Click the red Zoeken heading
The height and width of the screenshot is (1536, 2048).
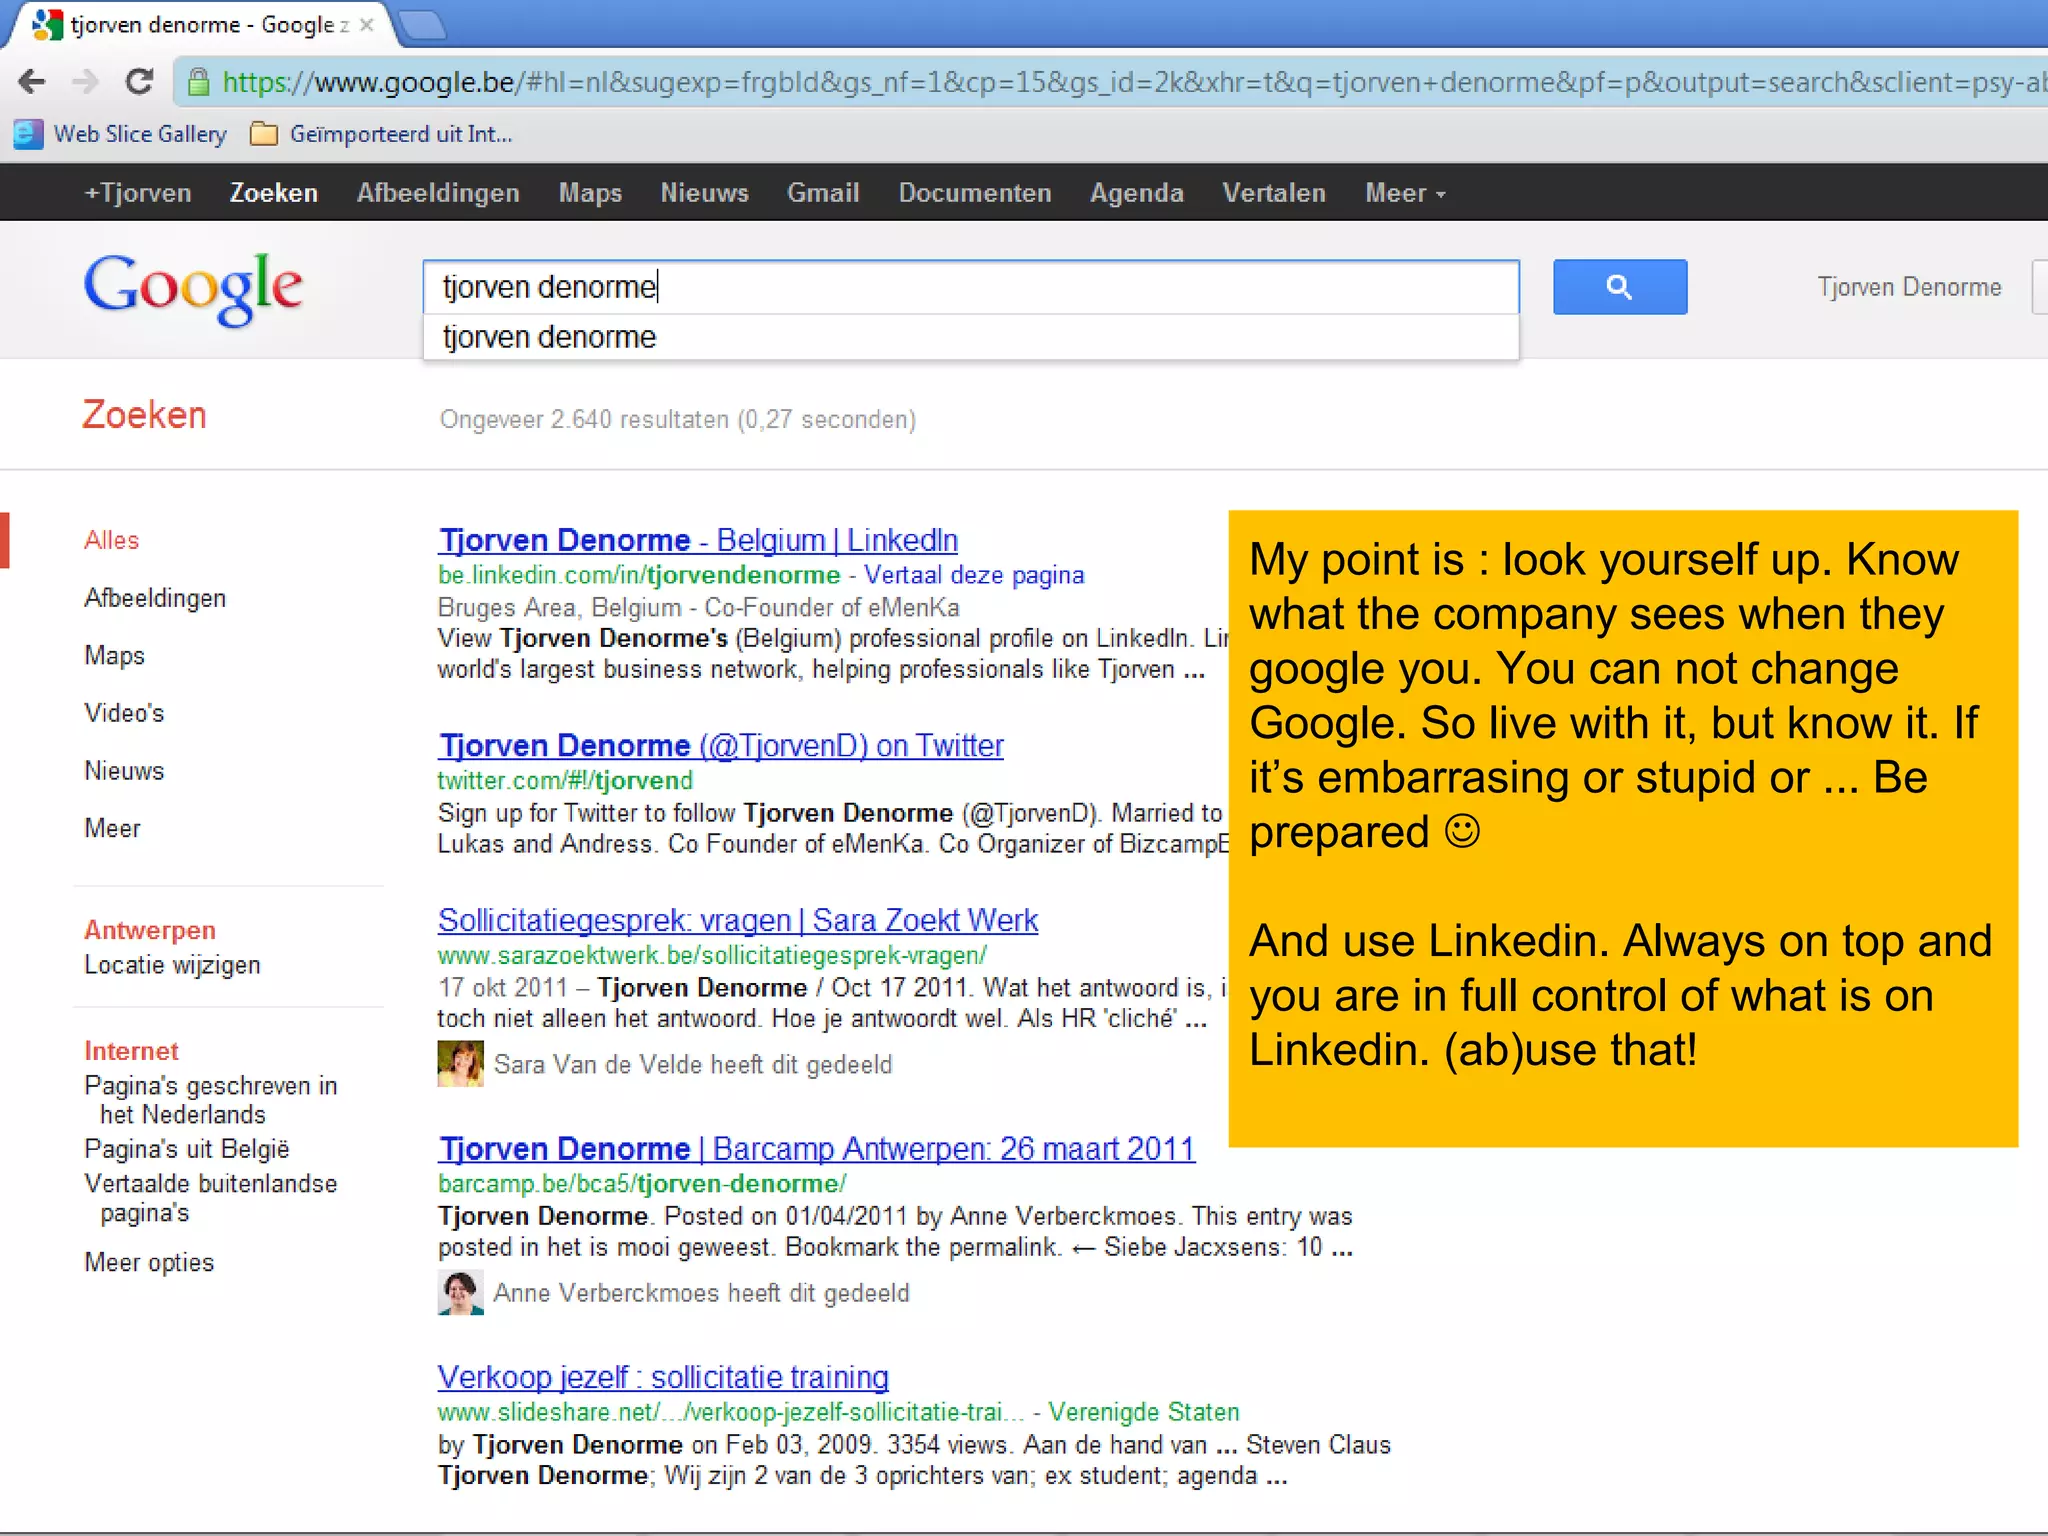[145, 415]
